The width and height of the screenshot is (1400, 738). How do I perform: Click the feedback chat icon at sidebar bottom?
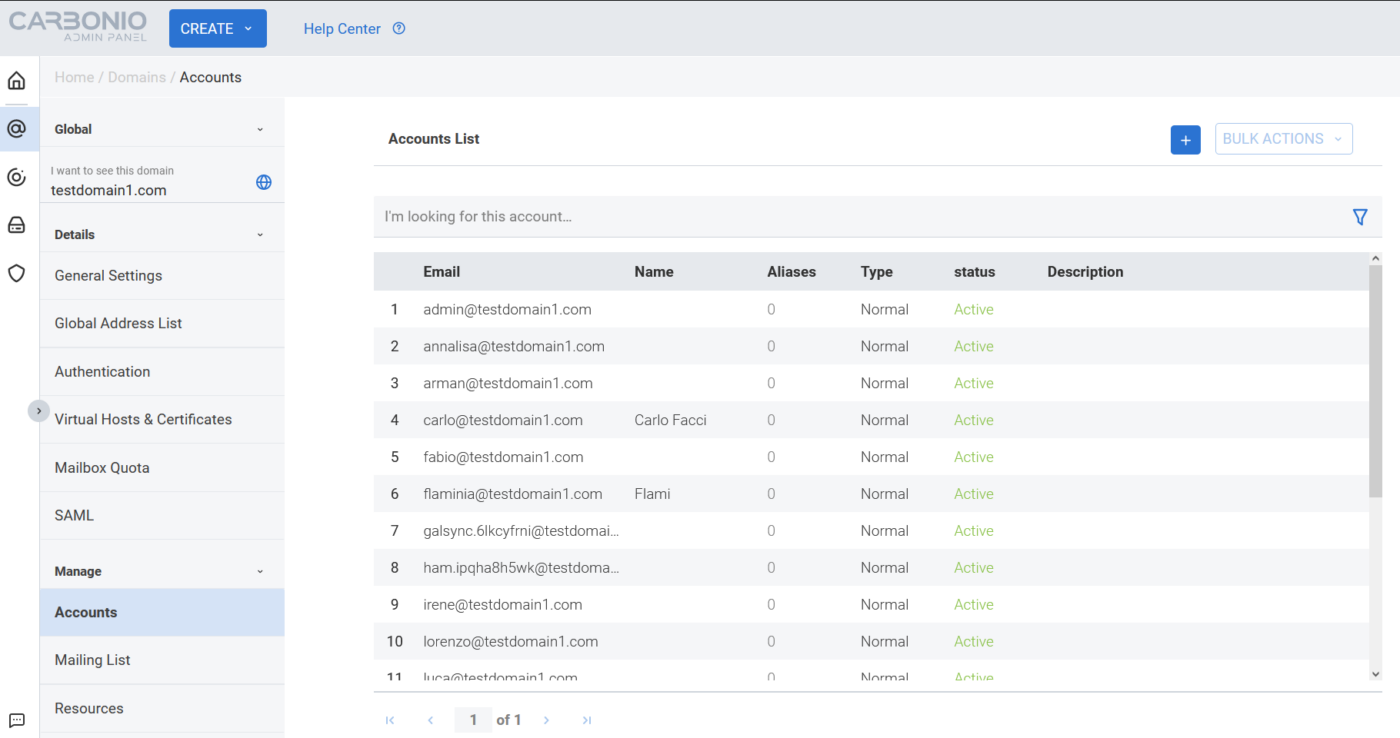[16, 721]
